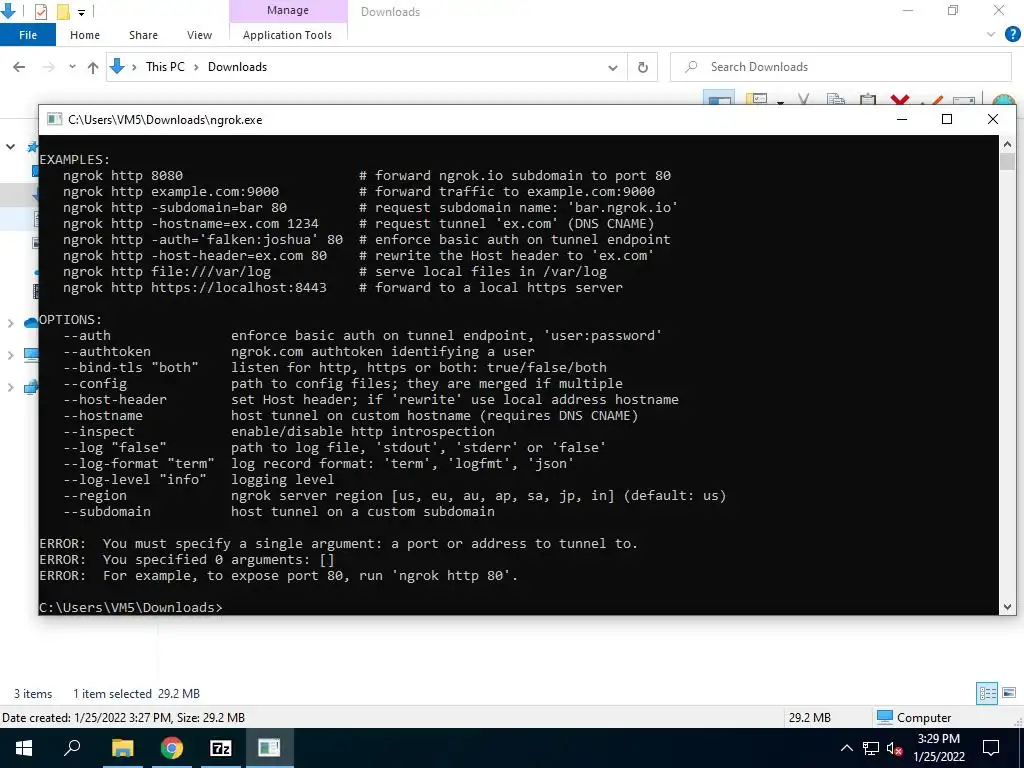Viewport: 1024px width, 768px height.
Task: Open the address bar history dropdown
Action: point(613,67)
